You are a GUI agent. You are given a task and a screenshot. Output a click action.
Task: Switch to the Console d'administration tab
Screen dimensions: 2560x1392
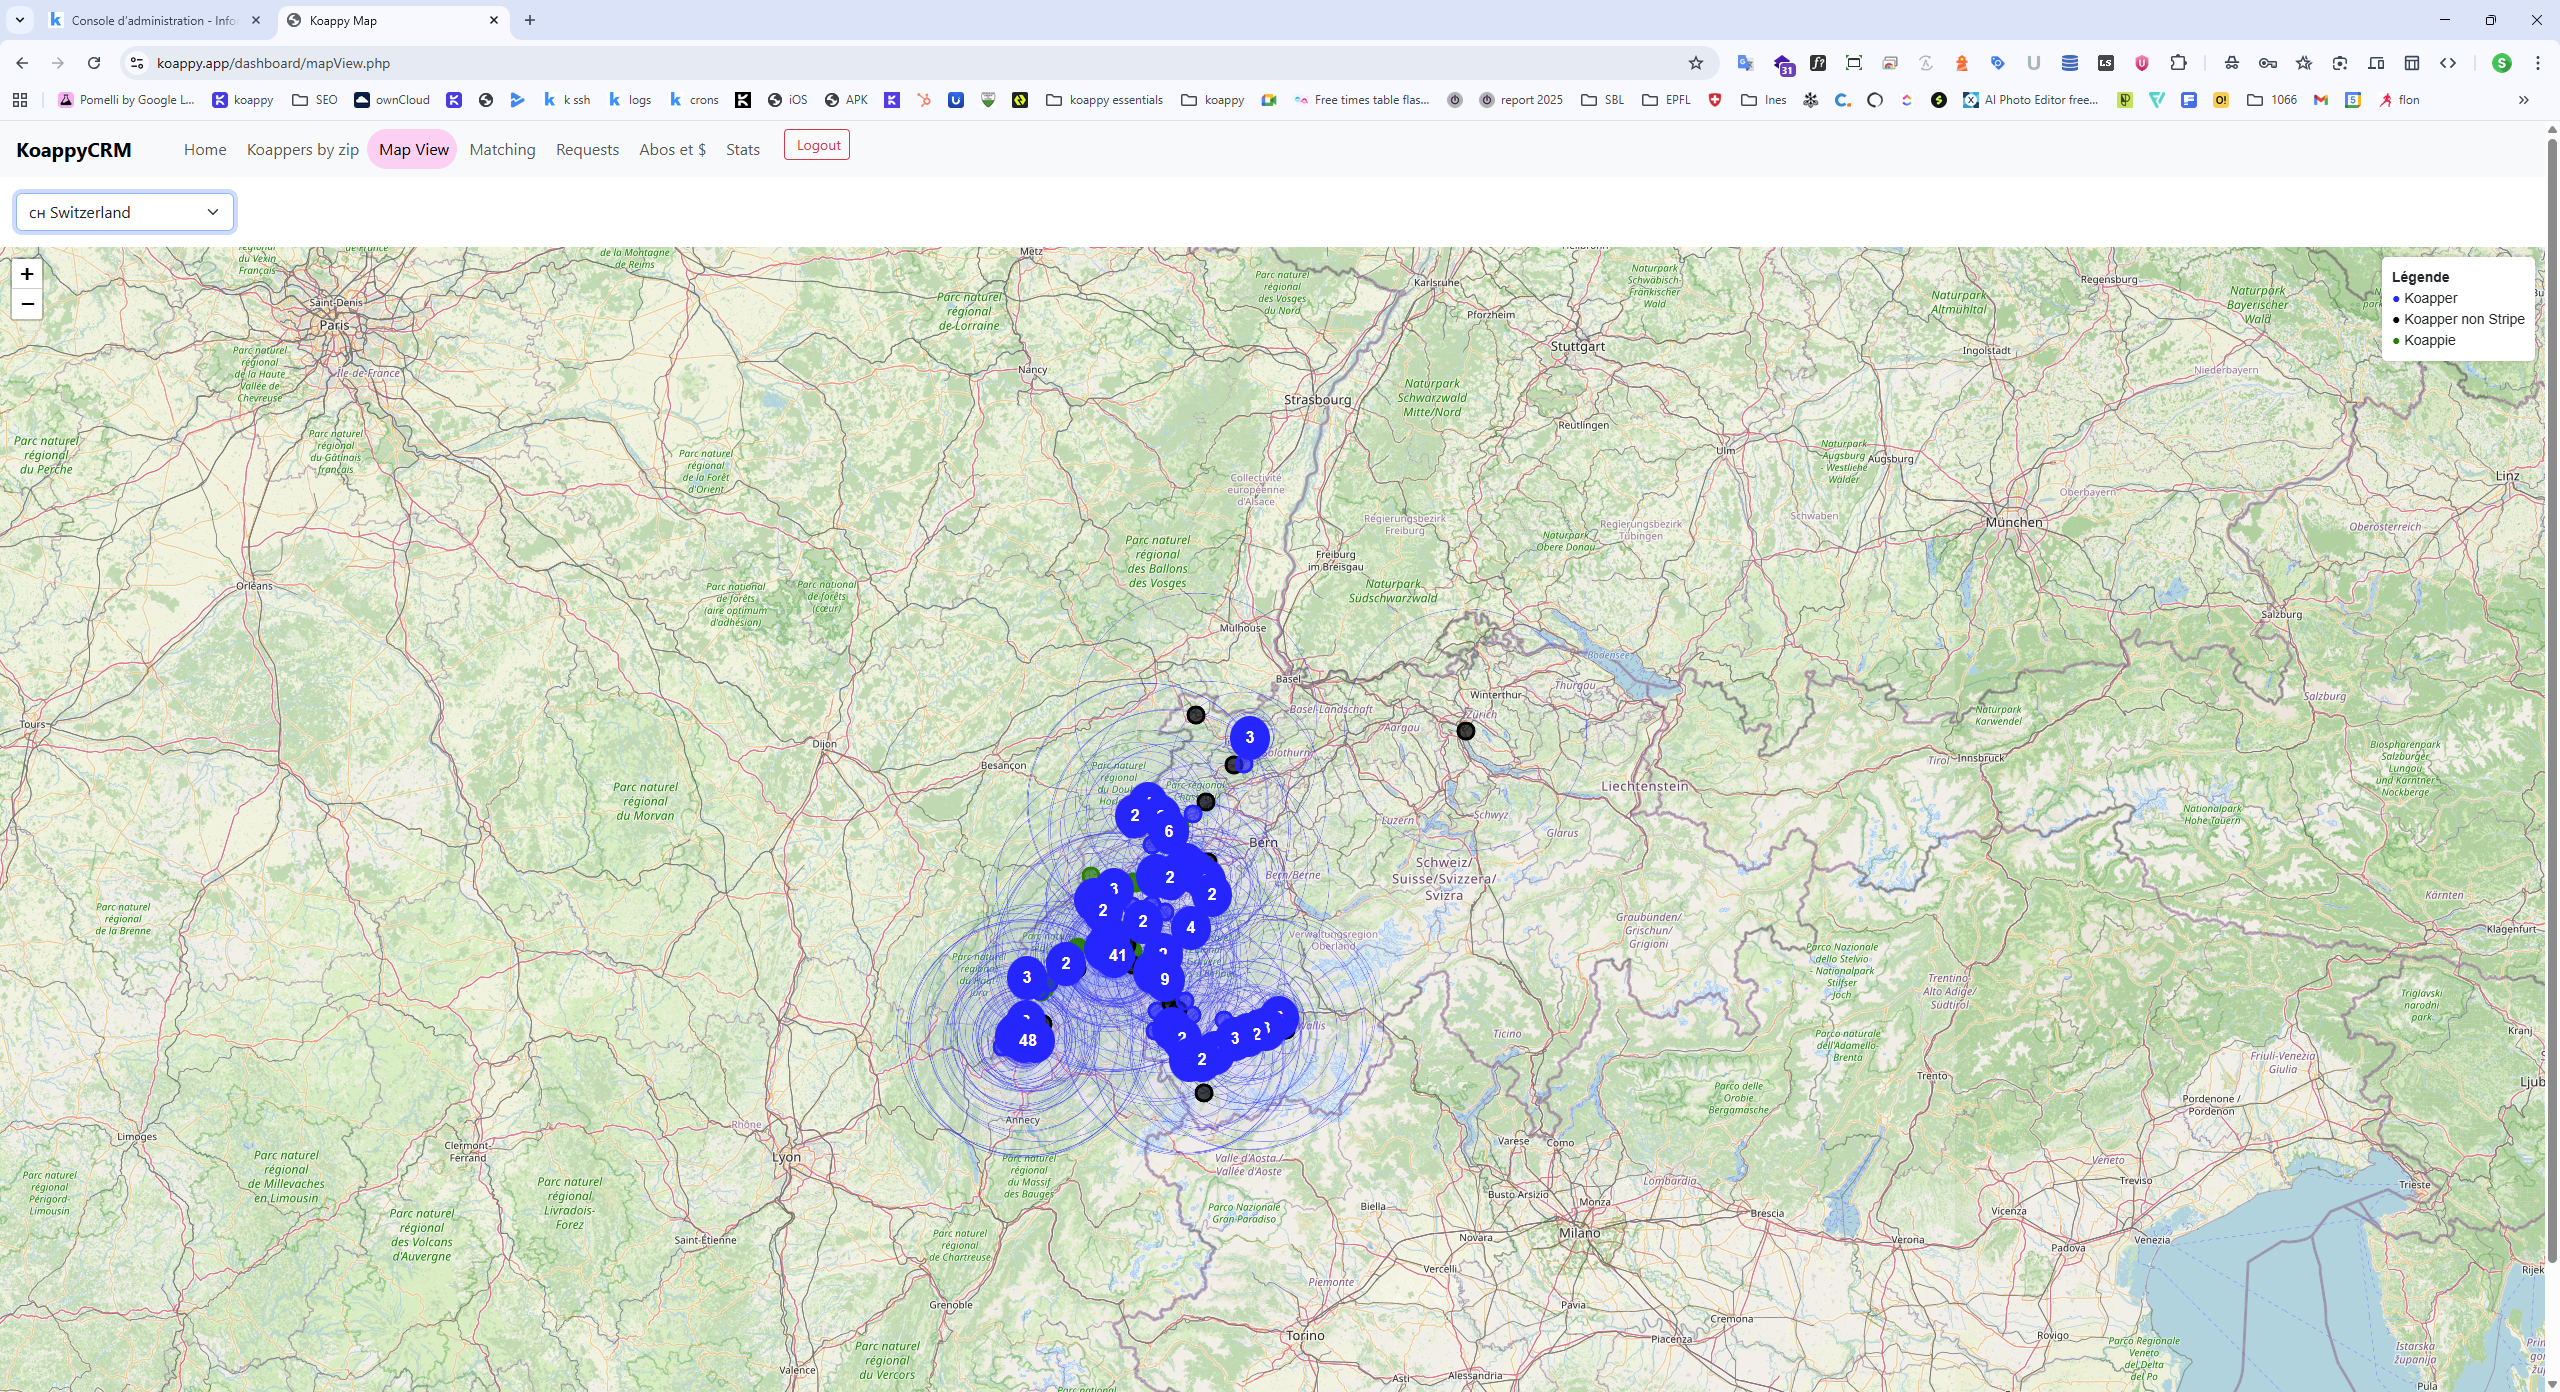155,20
